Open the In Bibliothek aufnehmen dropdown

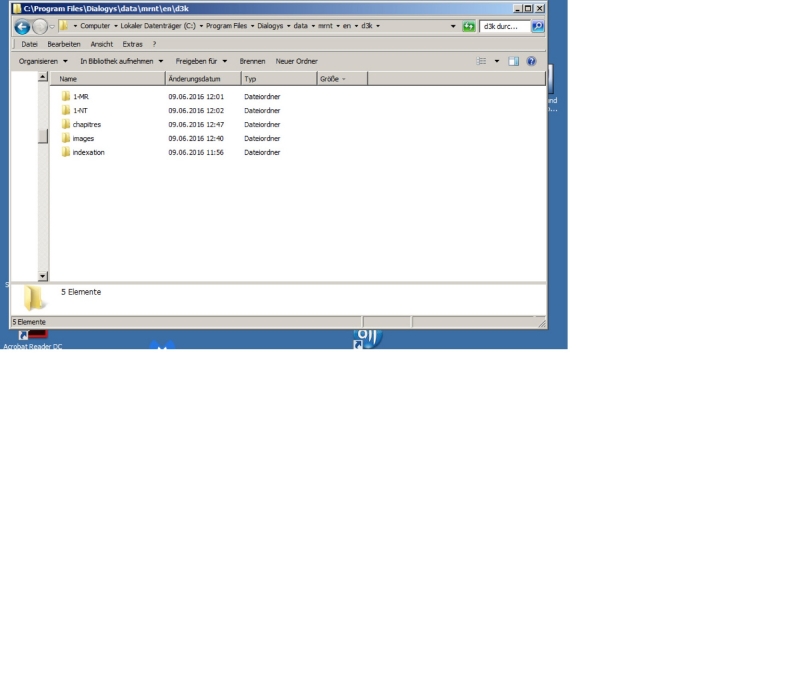[121, 61]
